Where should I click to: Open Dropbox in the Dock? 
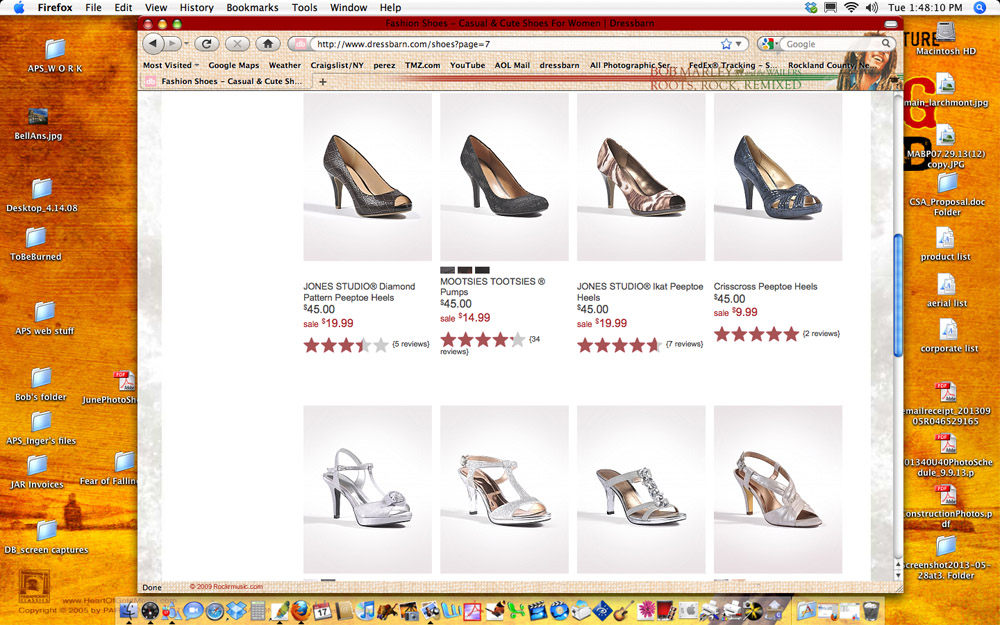[237, 610]
